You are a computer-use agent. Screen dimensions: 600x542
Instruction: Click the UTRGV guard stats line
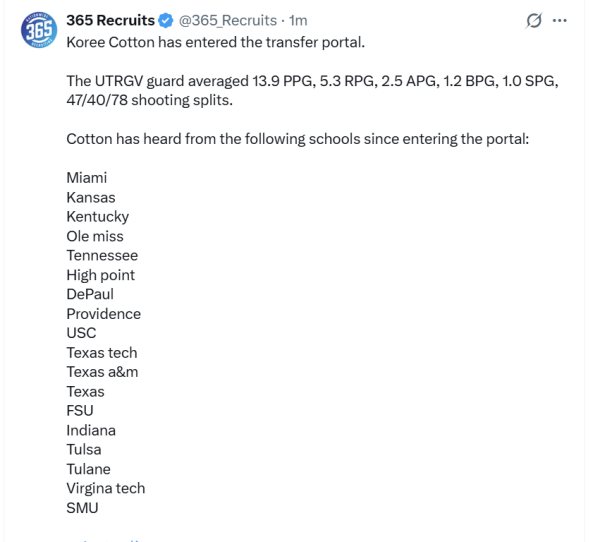pos(311,90)
